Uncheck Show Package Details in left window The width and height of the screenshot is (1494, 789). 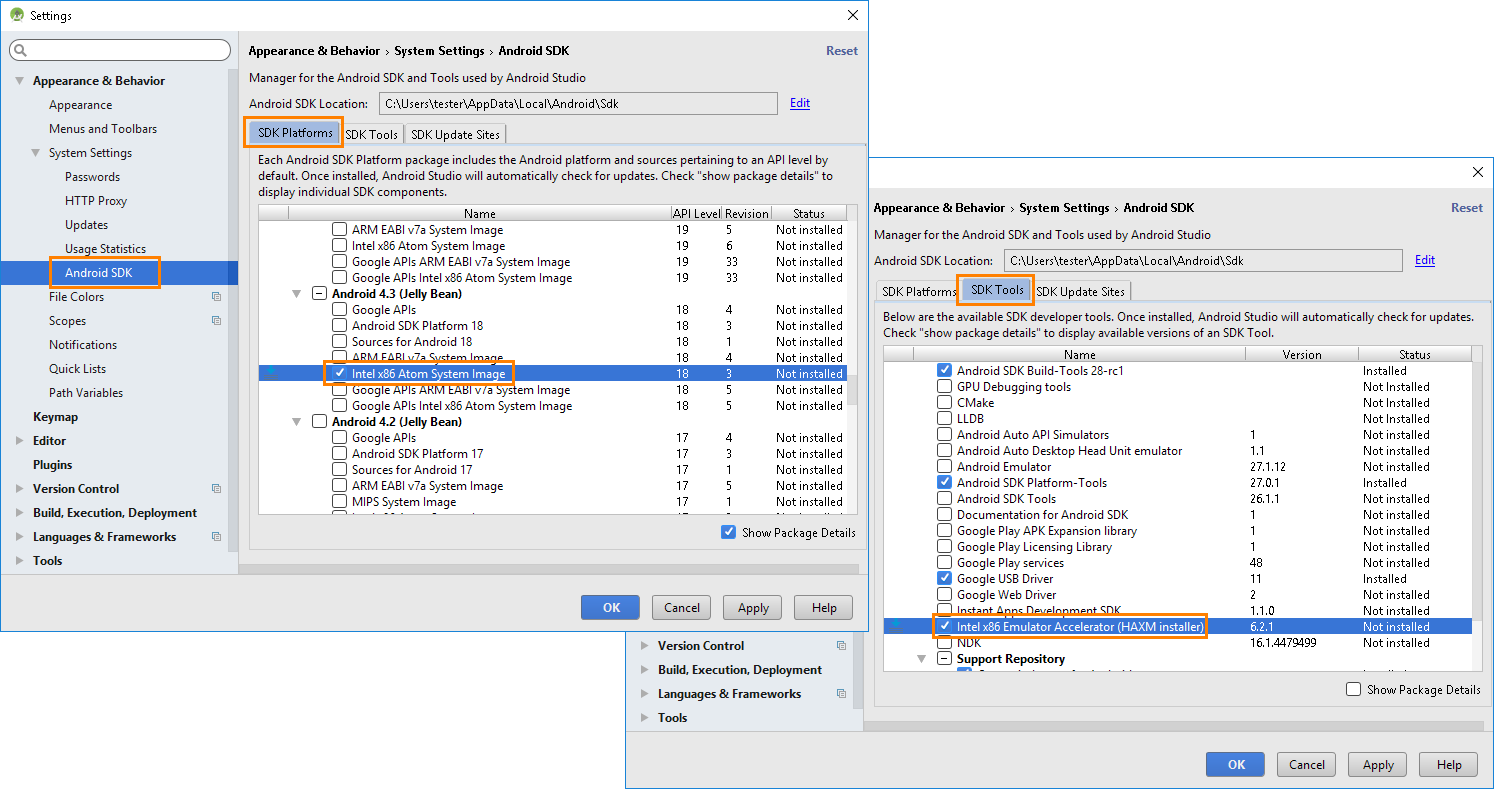tap(728, 533)
